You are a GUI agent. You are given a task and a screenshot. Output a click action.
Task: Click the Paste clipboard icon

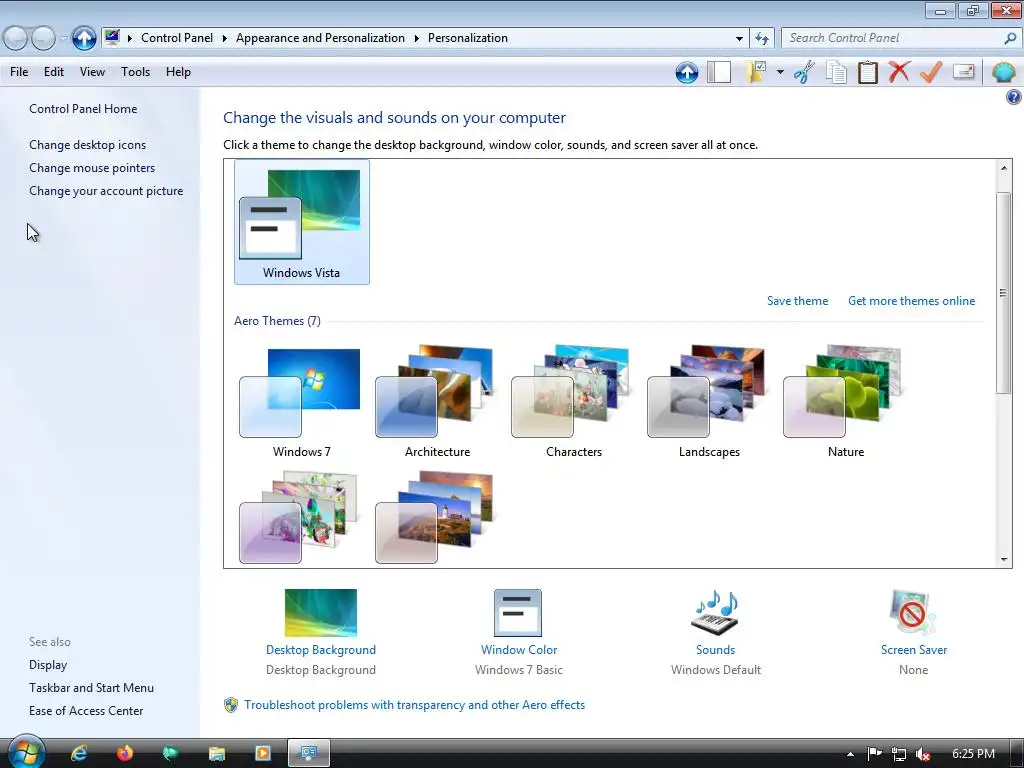point(868,72)
